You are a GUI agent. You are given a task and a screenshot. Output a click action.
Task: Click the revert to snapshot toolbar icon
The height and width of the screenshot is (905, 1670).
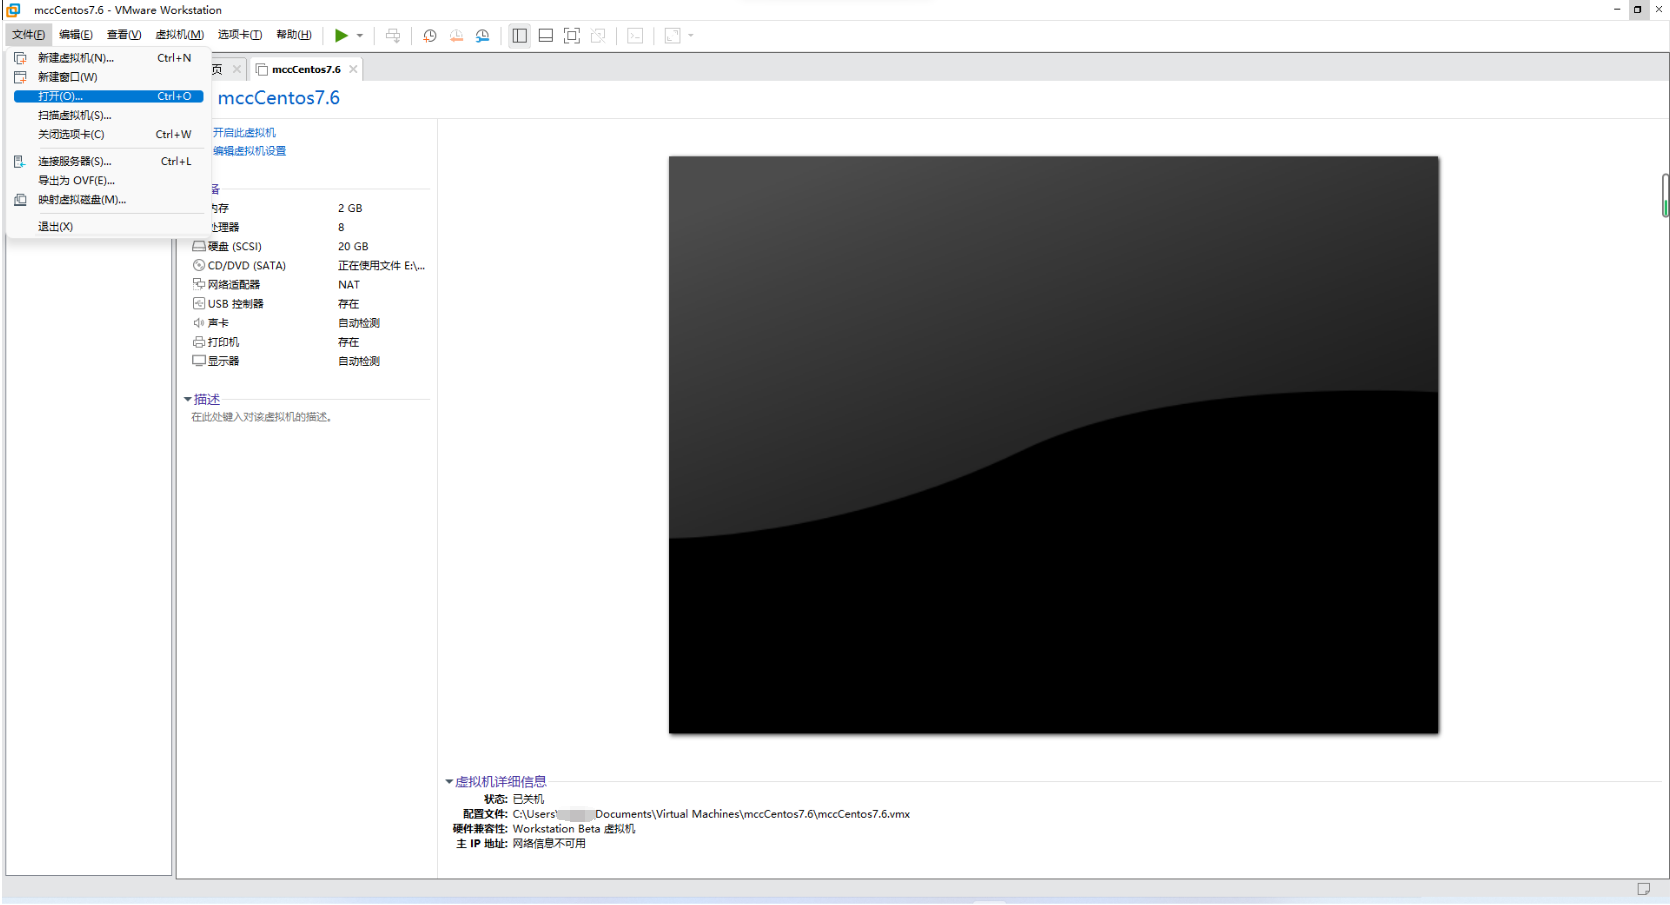click(456, 36)
